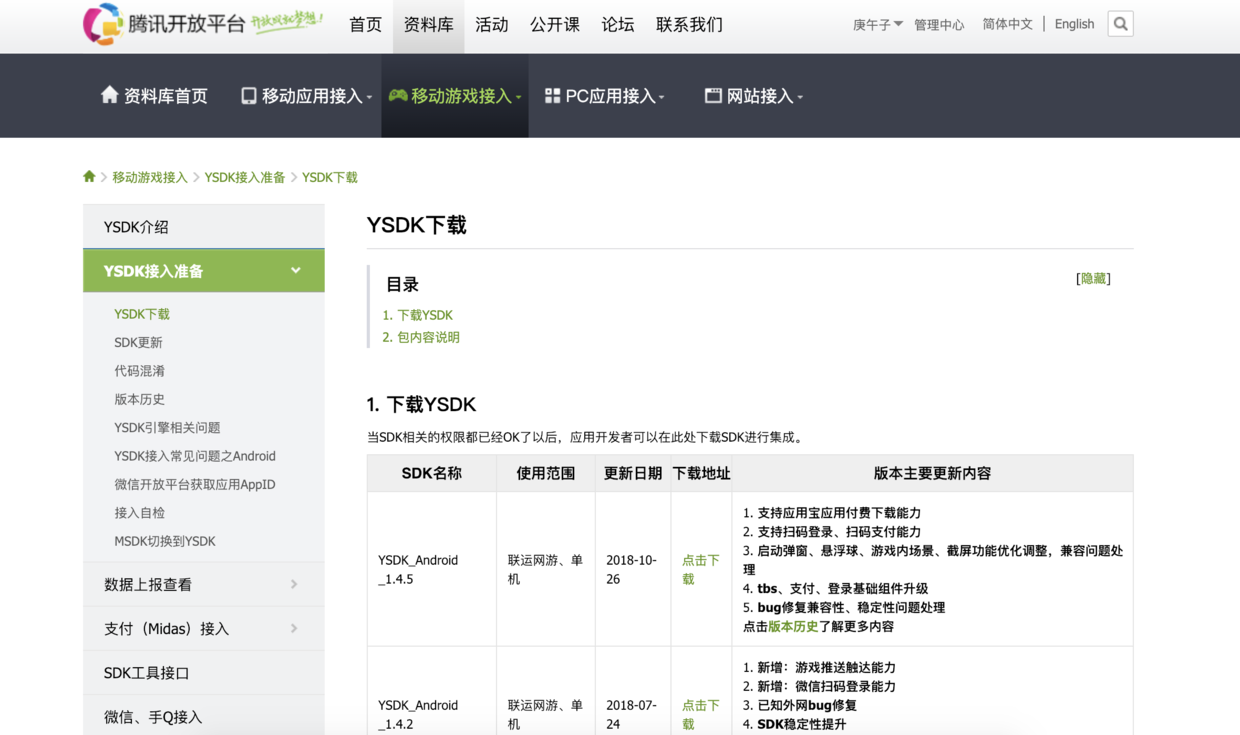
Task: Jump to 2. 包内容说明 in contents
Action: click(x=421, y=338)
